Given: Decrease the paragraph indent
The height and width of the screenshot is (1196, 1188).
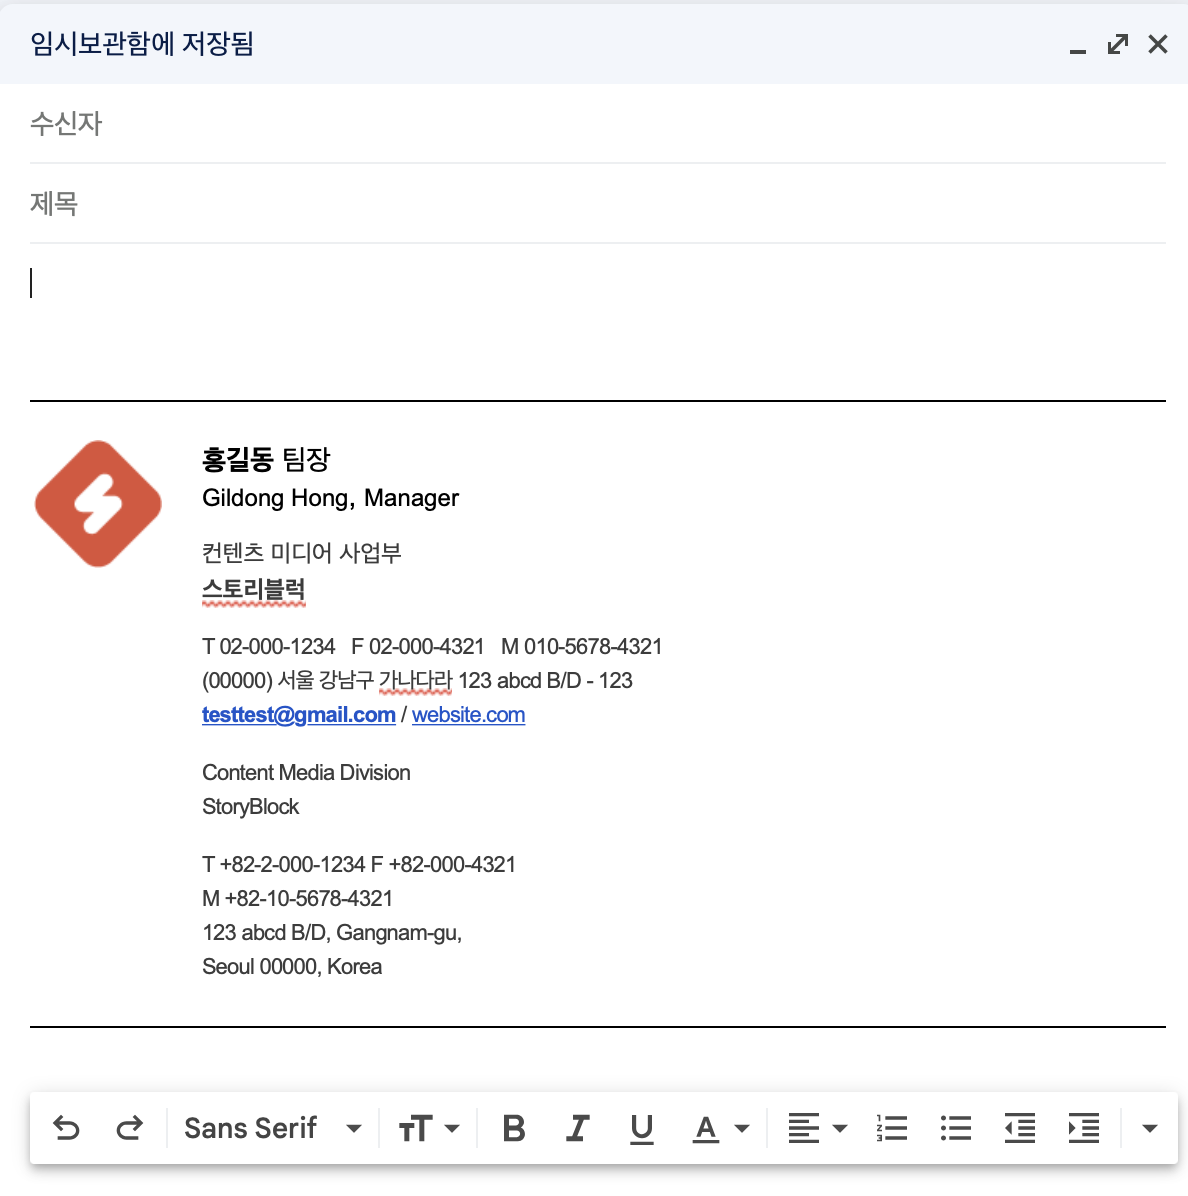Looking at the screenshot, I should click(x=1019, y=1127).
